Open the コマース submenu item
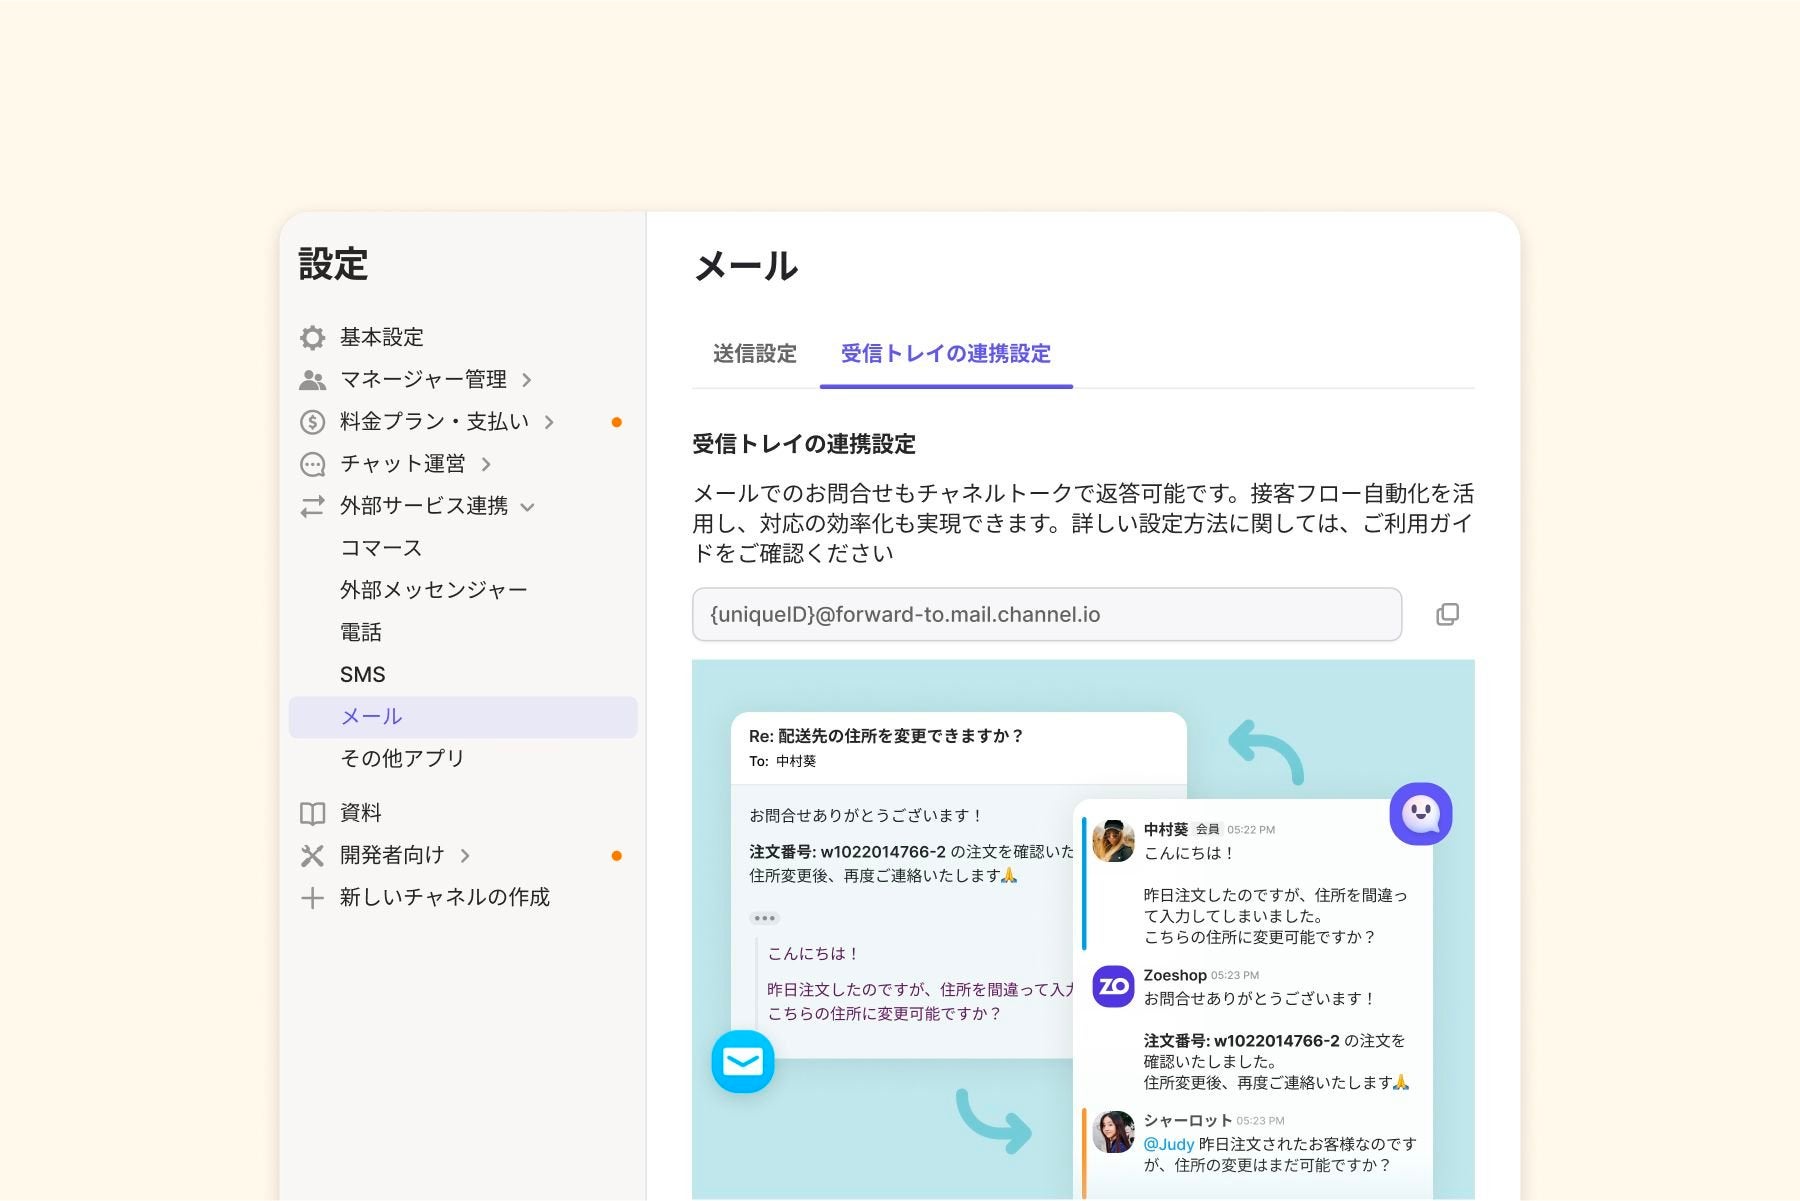Viewport: 1800px width, 1201px height. tap(381, 548)
